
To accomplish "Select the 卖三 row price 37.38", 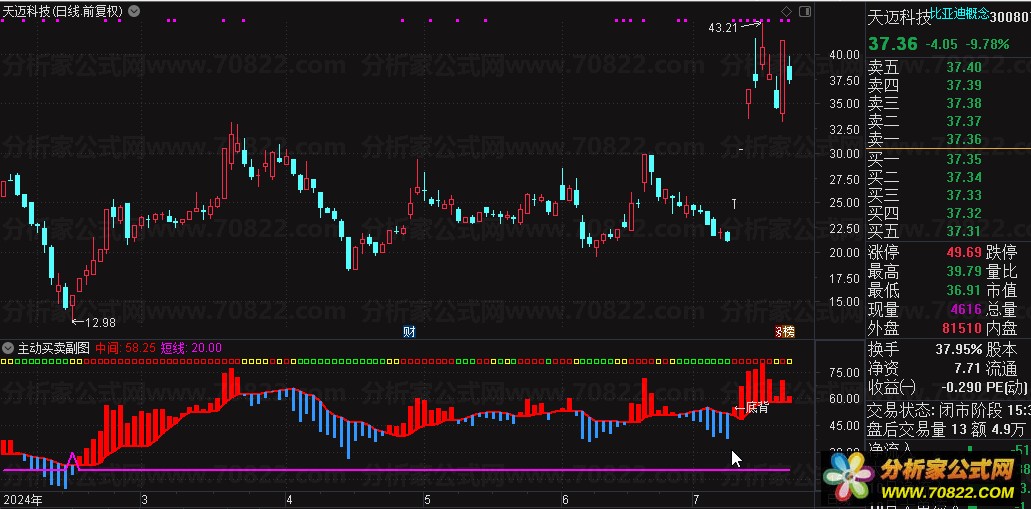I will [x=964, y=103].
